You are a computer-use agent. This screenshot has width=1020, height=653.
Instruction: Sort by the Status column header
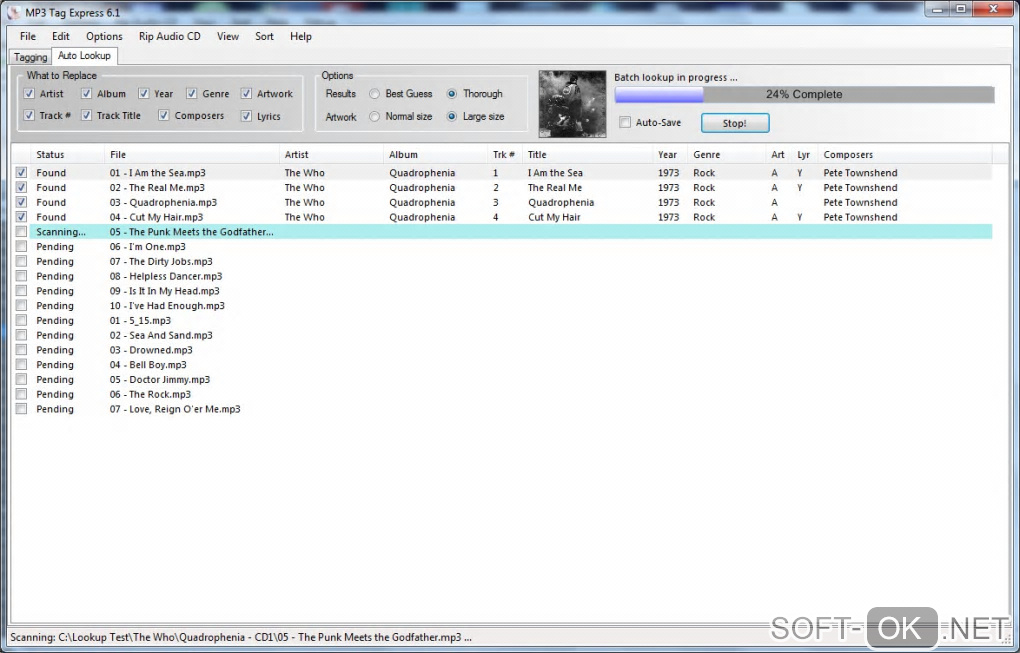click(x=67, y=155)
